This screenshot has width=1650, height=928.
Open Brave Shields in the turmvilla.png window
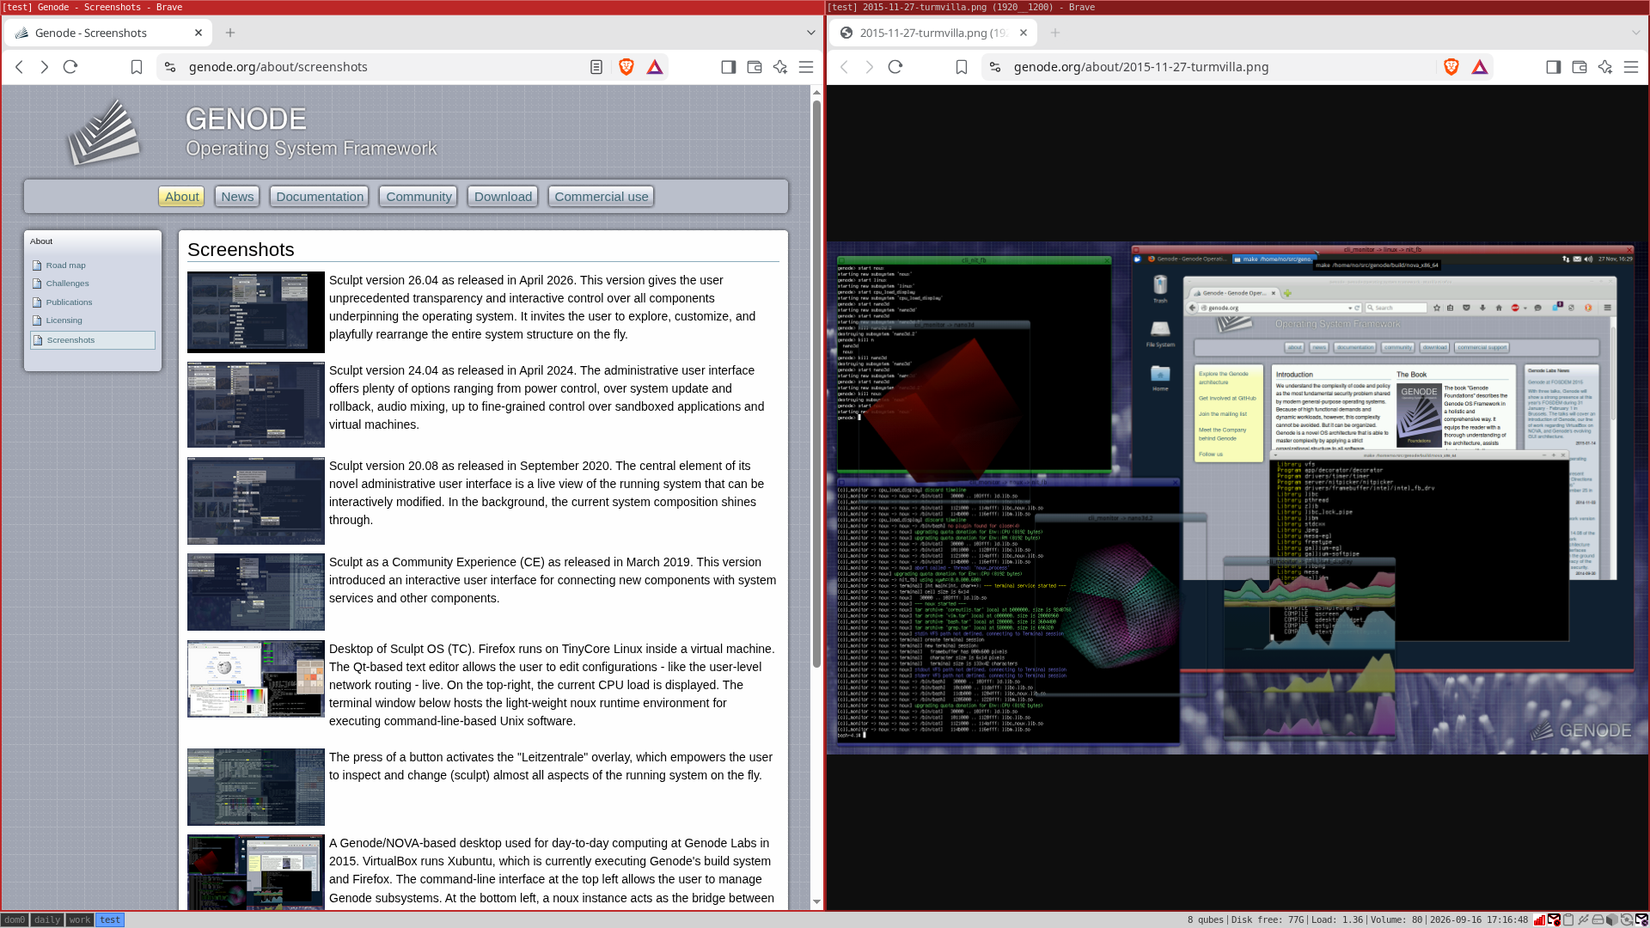[x=1451, y=67]
